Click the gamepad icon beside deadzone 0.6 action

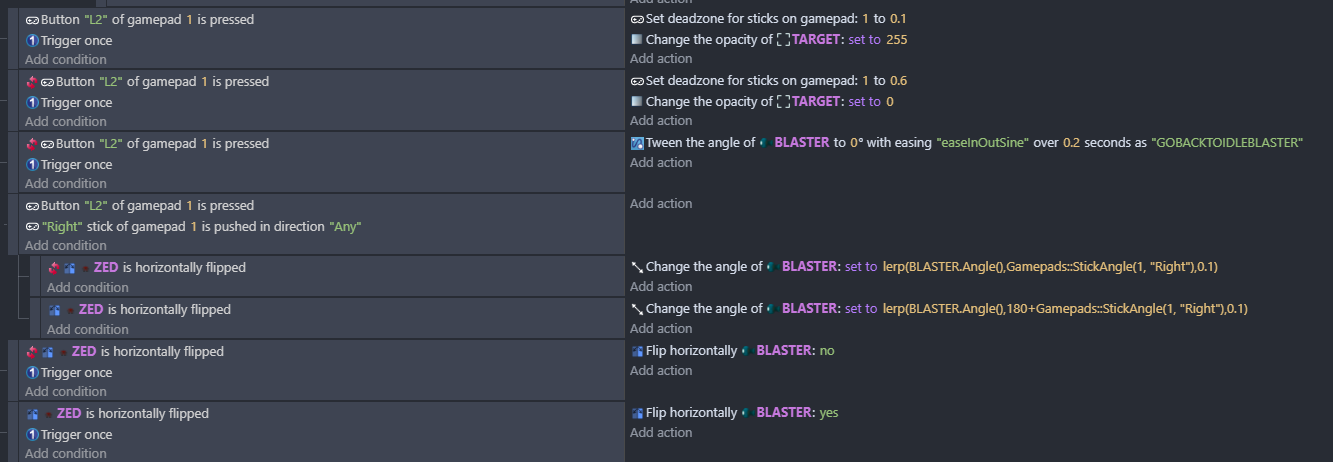pyautogui.click(x=637, y=81)
